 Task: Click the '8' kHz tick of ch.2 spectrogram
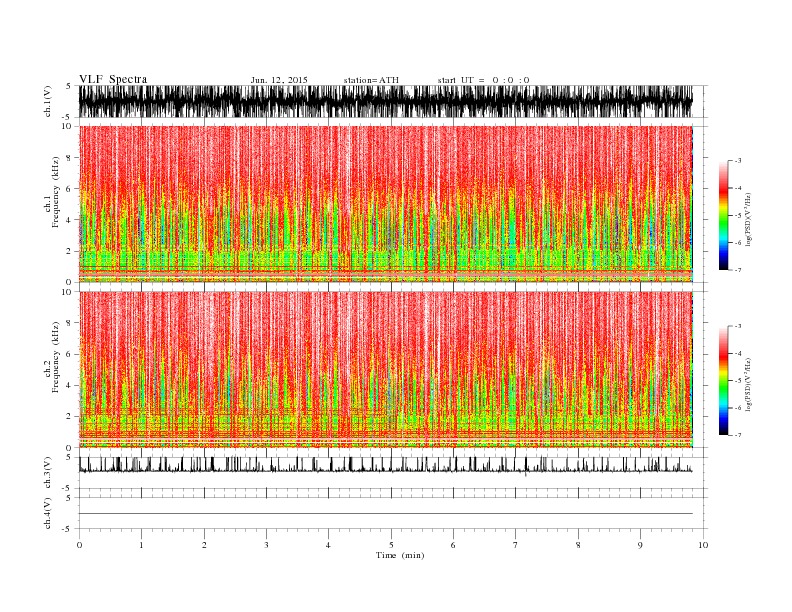point(69,323)
